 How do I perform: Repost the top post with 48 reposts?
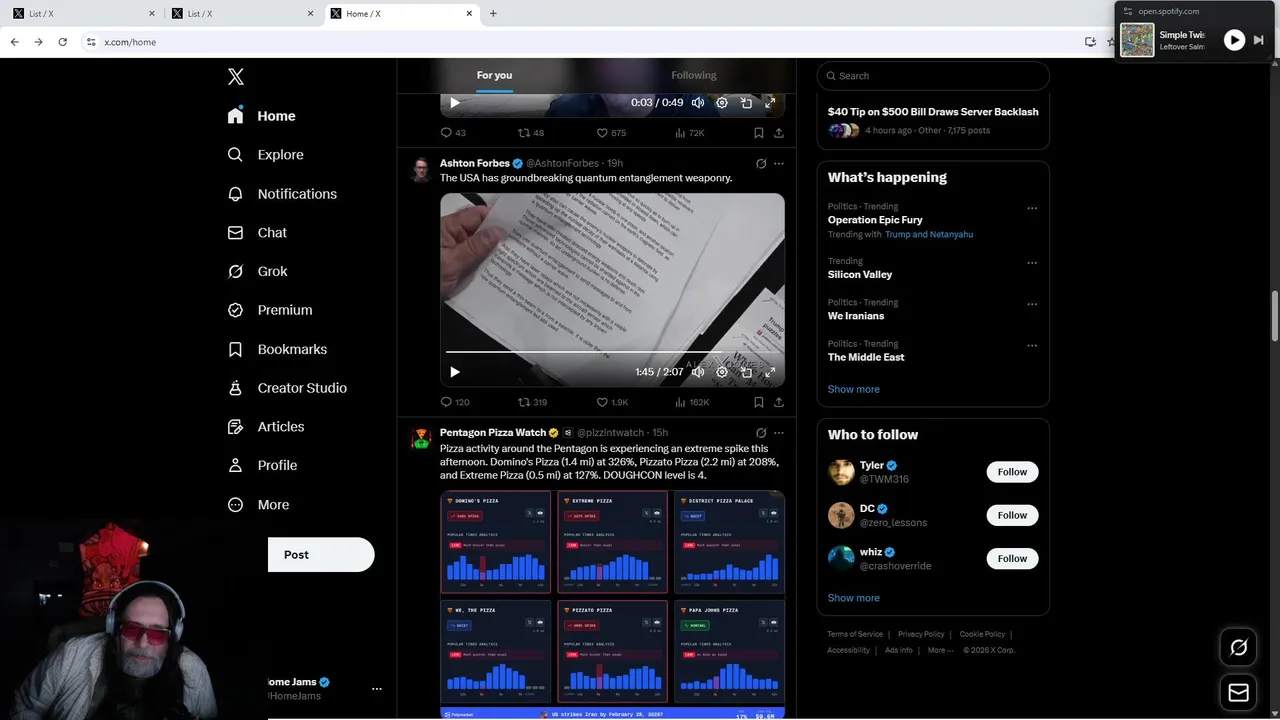pos(531,133)
